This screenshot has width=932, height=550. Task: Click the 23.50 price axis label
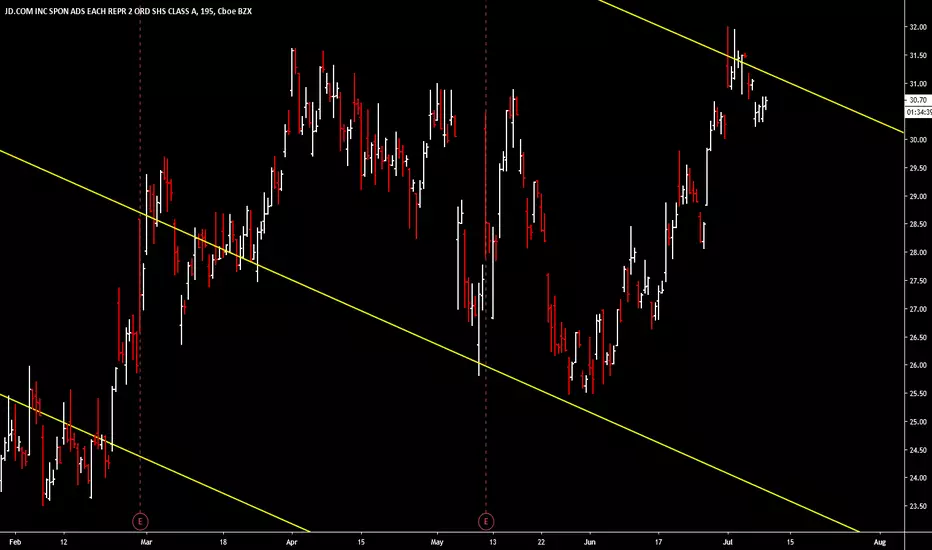coord(918,506)
